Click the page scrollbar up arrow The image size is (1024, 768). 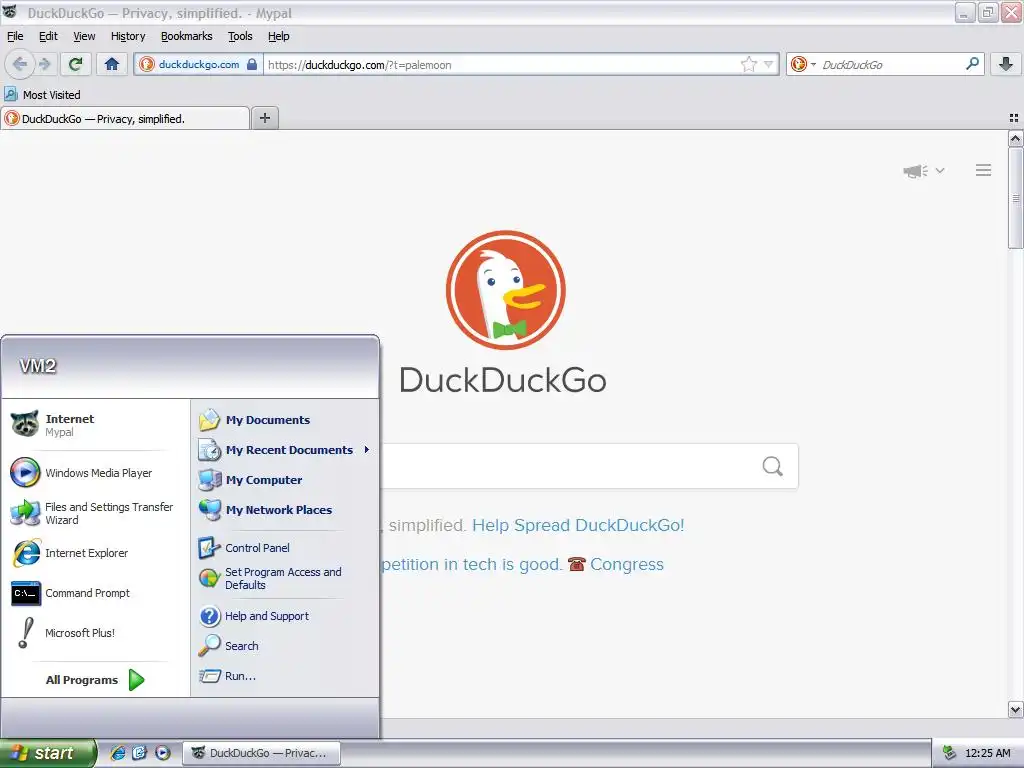pyautogui.click(x=1015, y=138)
